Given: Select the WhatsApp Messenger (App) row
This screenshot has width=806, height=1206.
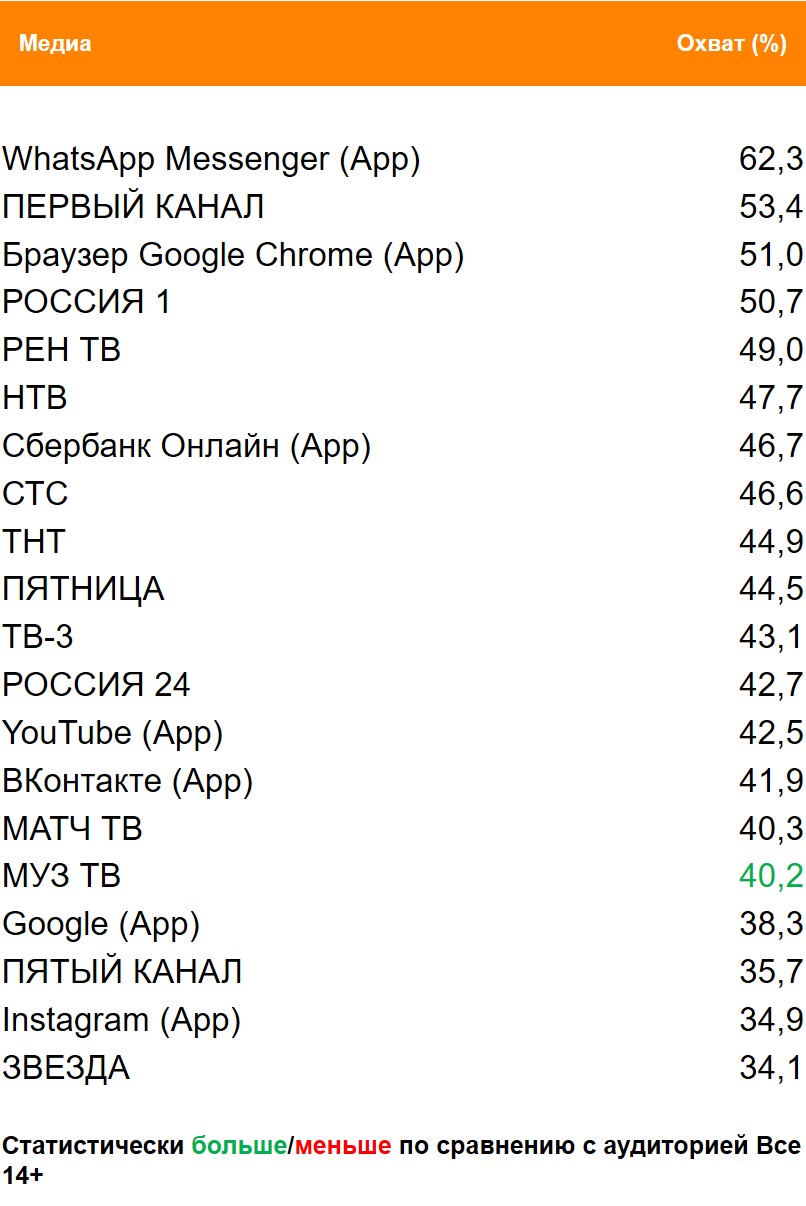Looking at the screenshot, I should 211,159.
